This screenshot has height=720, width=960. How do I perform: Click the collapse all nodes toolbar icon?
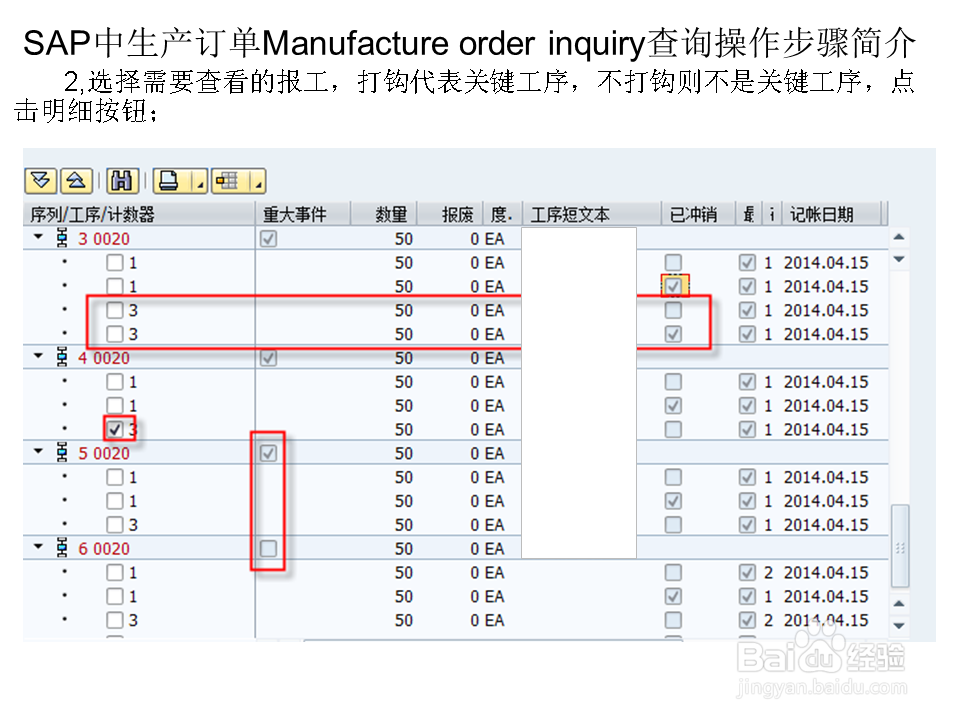tap(76, 181)
